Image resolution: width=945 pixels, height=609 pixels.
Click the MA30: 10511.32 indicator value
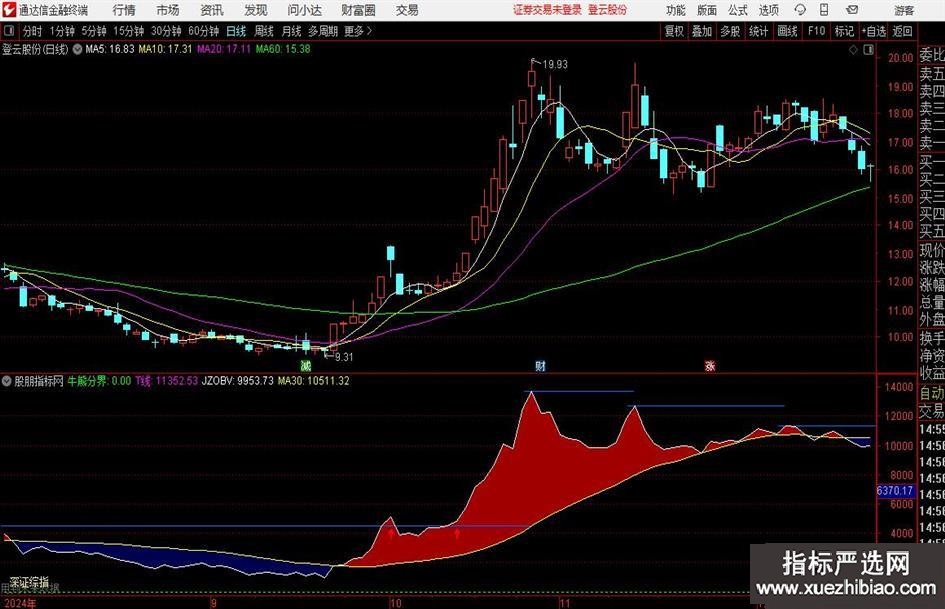[313, 381]
